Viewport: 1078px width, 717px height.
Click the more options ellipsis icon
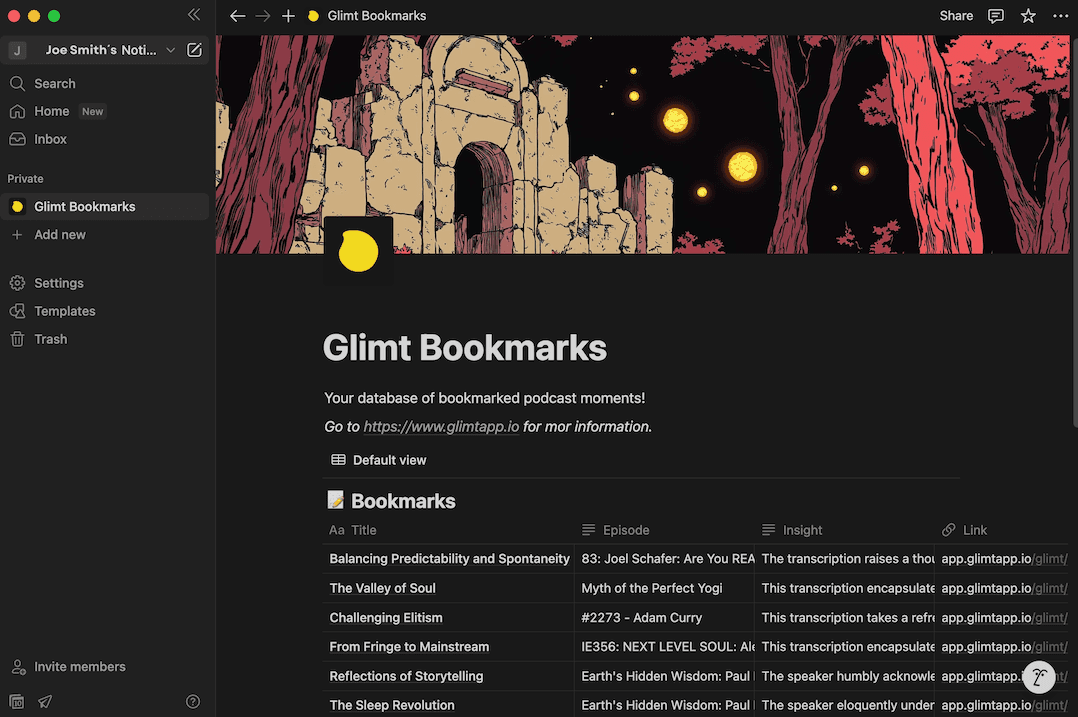point(1062,15)
